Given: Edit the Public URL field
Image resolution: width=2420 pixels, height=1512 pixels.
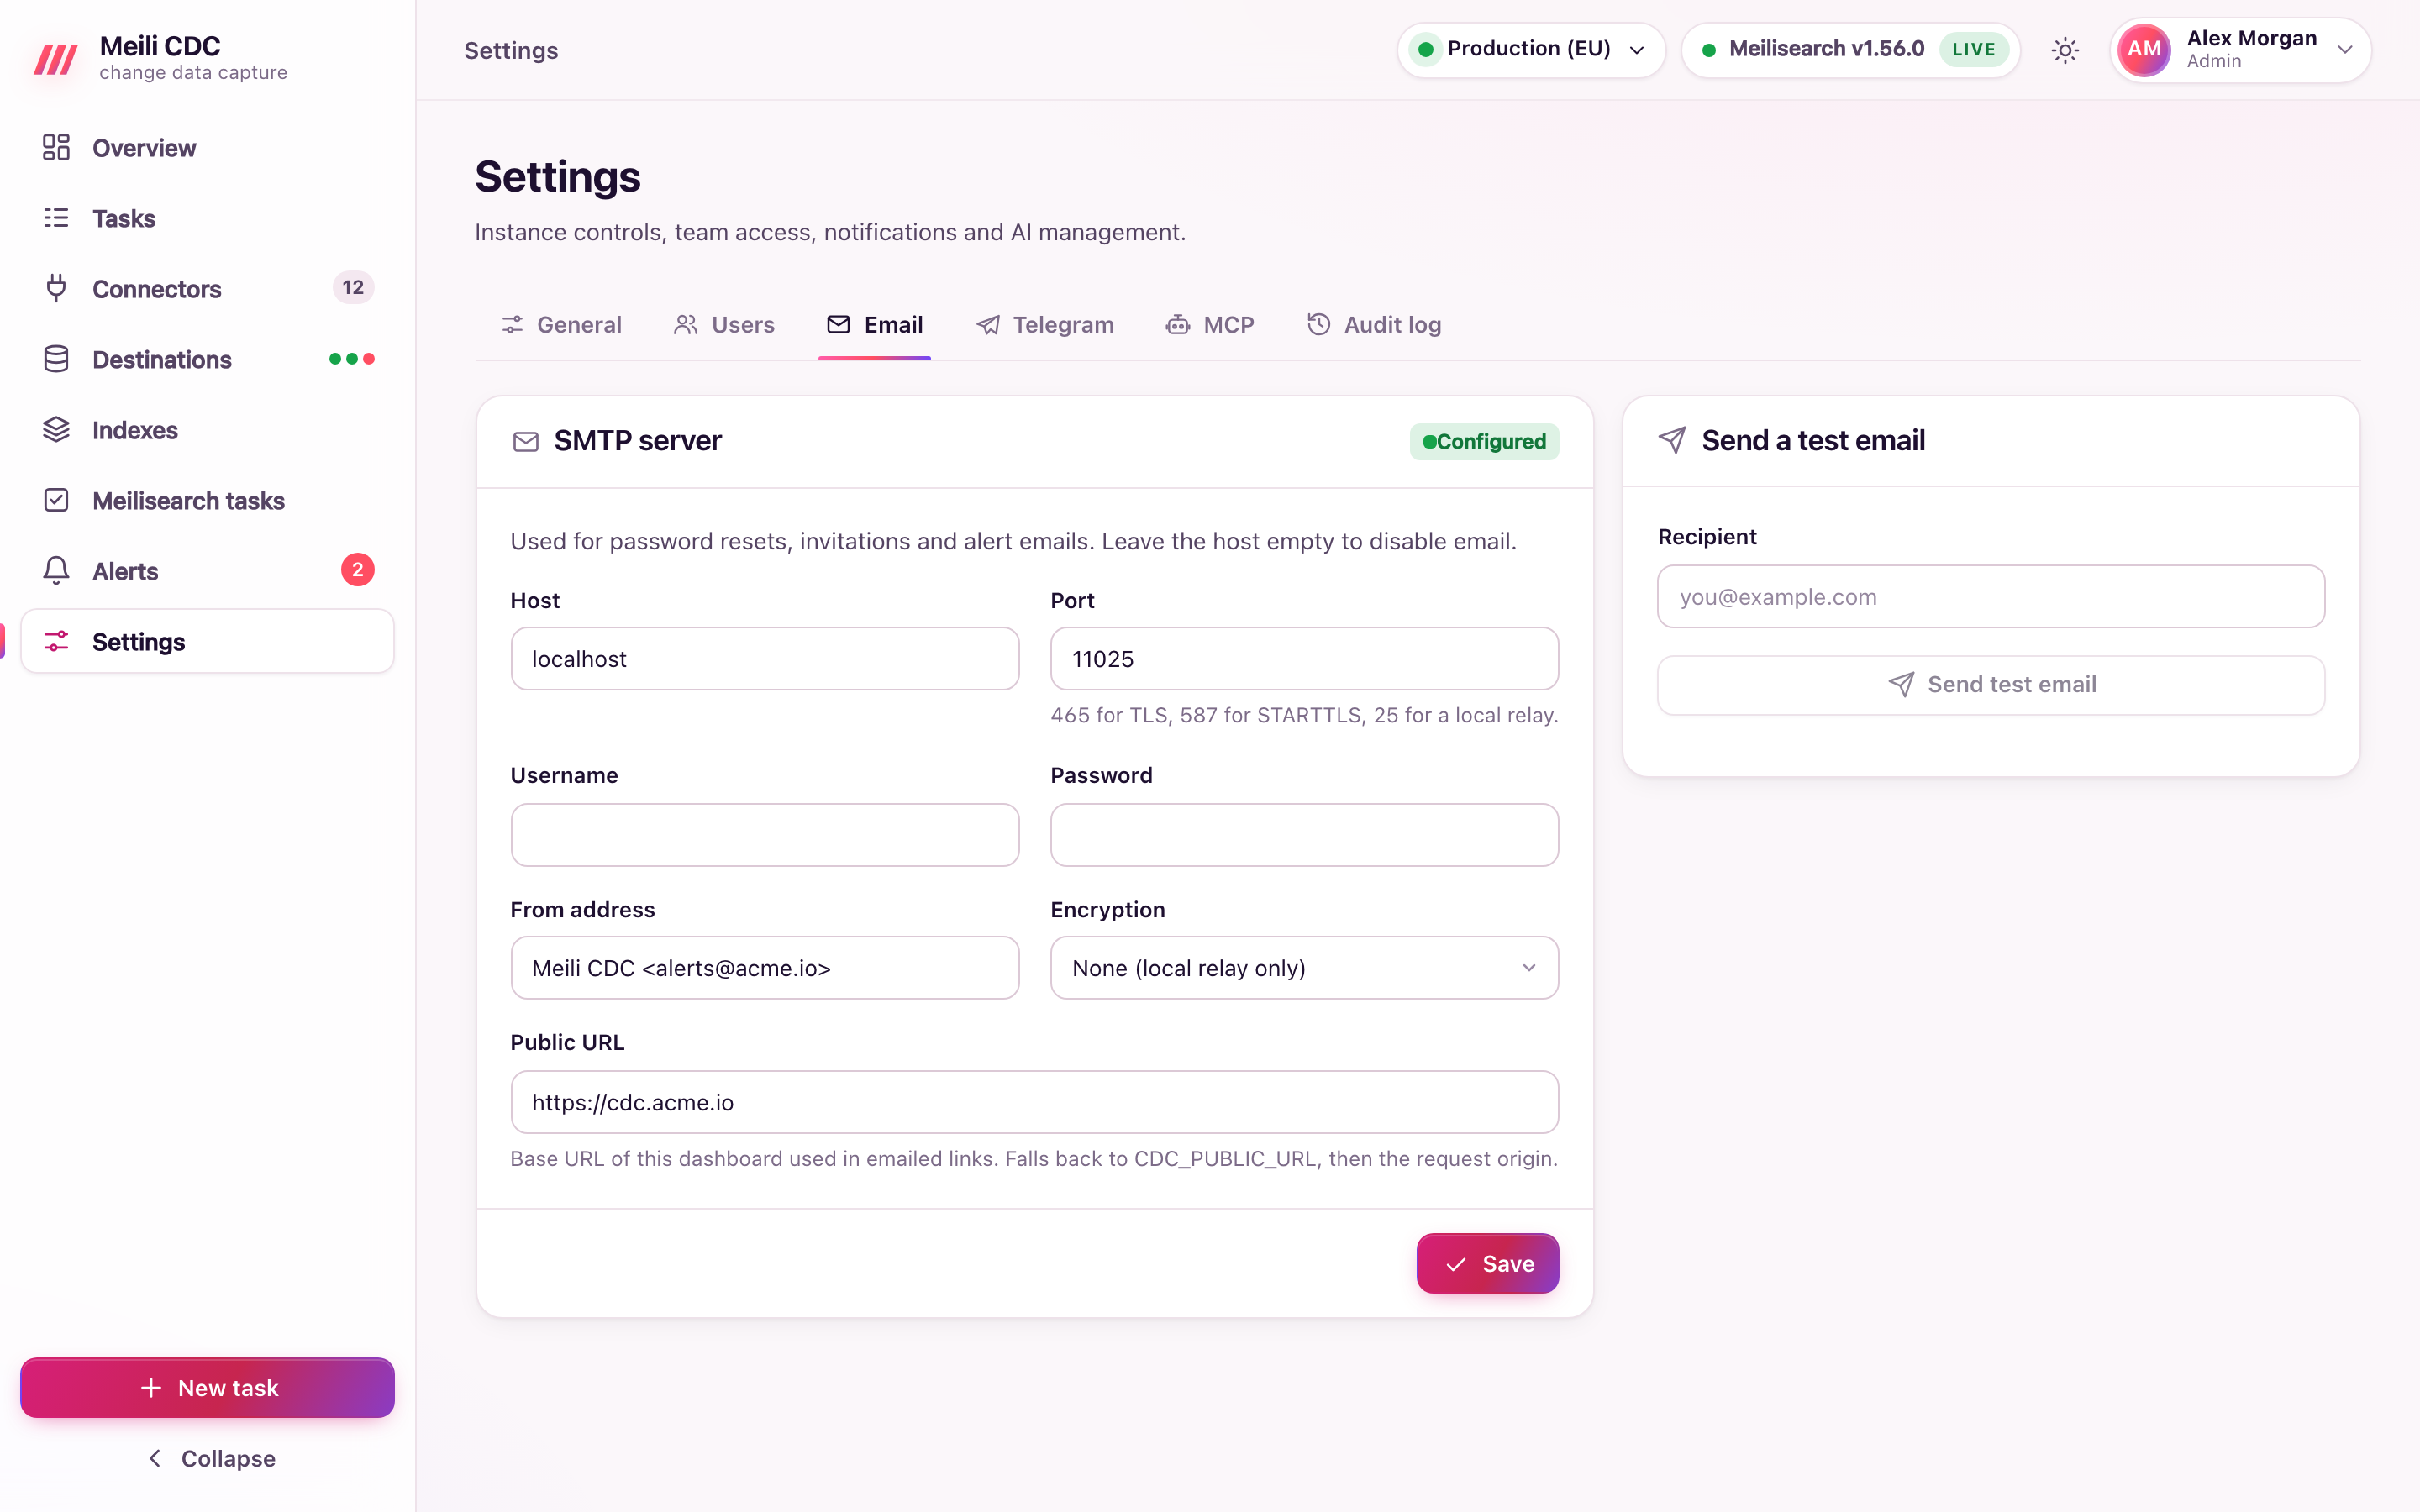Looking at the screenshot, I should pos(1034,1102).
